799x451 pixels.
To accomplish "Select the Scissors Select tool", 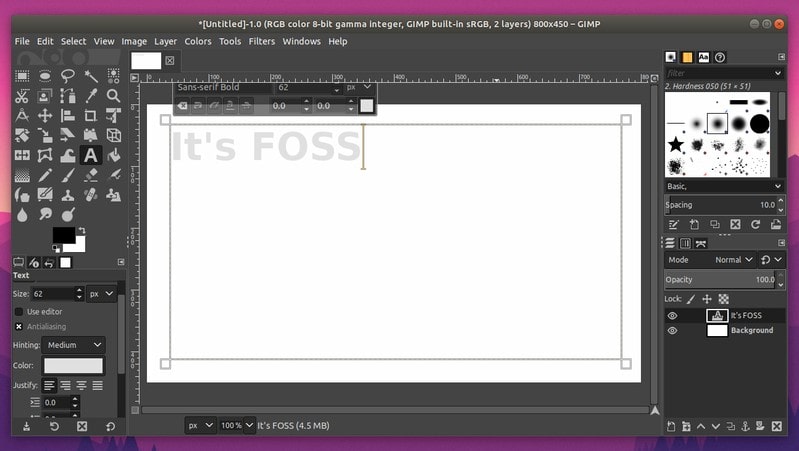I will tap(22, 96).
